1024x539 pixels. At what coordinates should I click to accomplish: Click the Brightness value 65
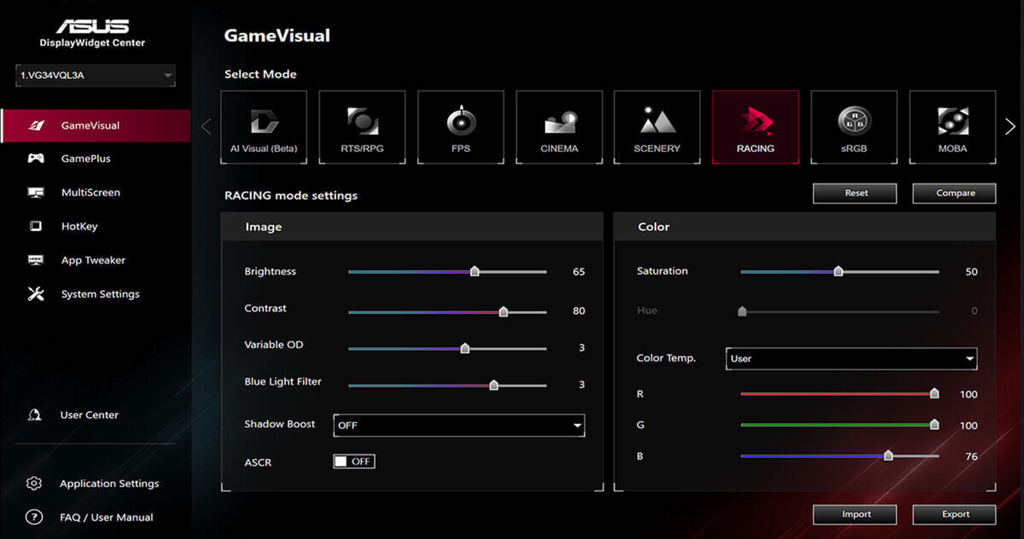coord(579,272)
